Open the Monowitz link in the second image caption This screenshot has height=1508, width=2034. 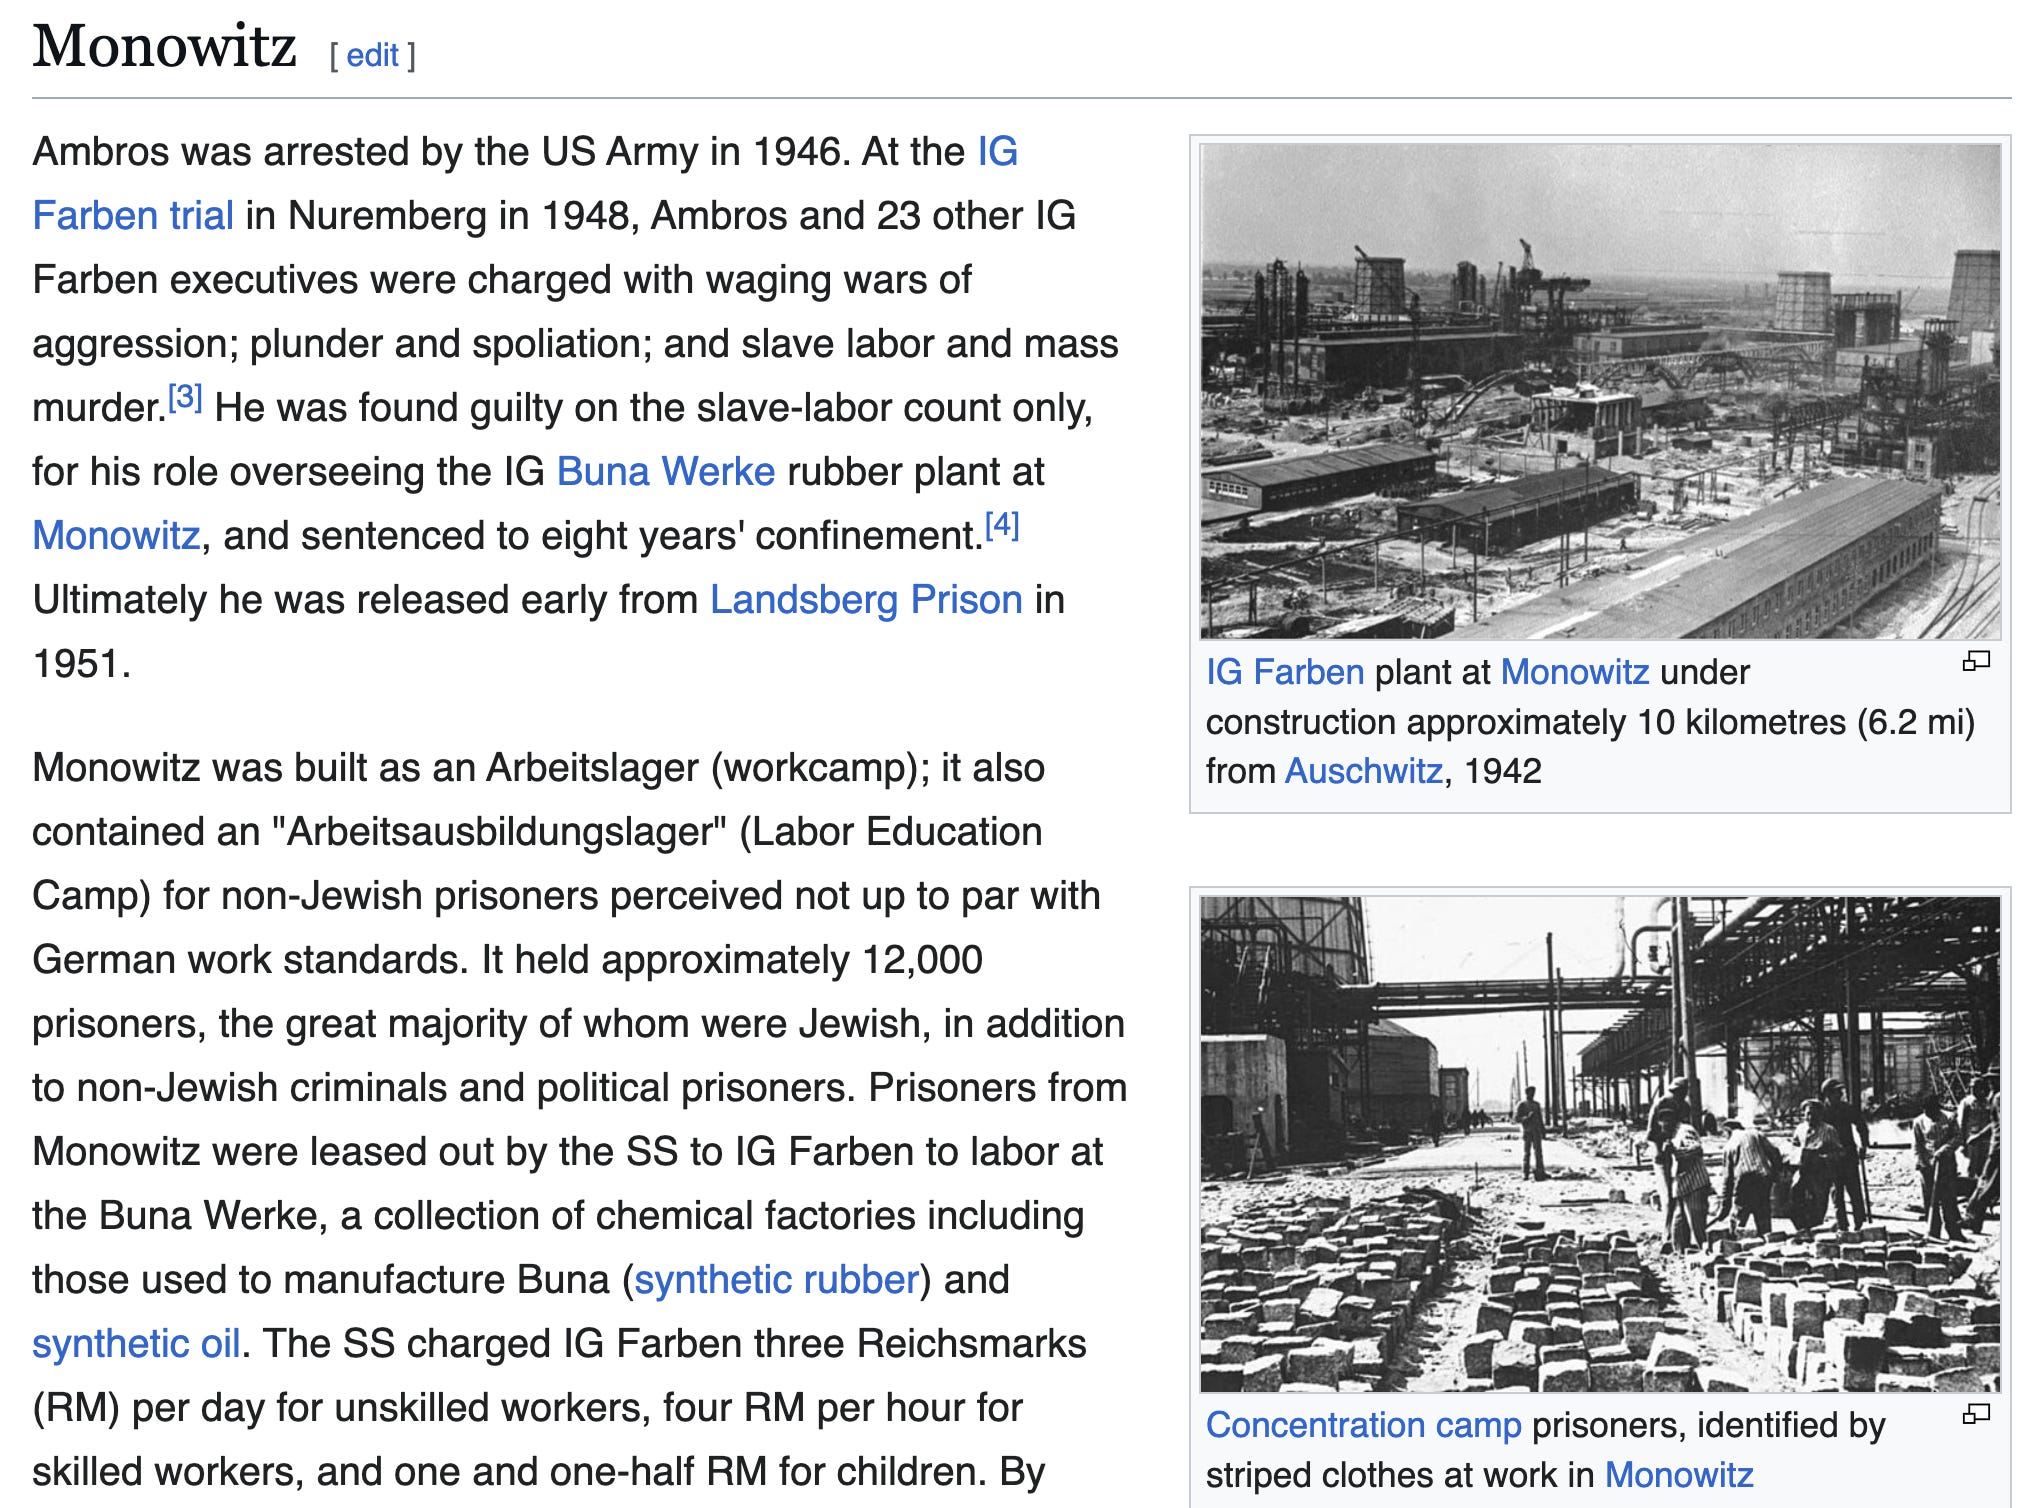click(x=1679, y=1475)
